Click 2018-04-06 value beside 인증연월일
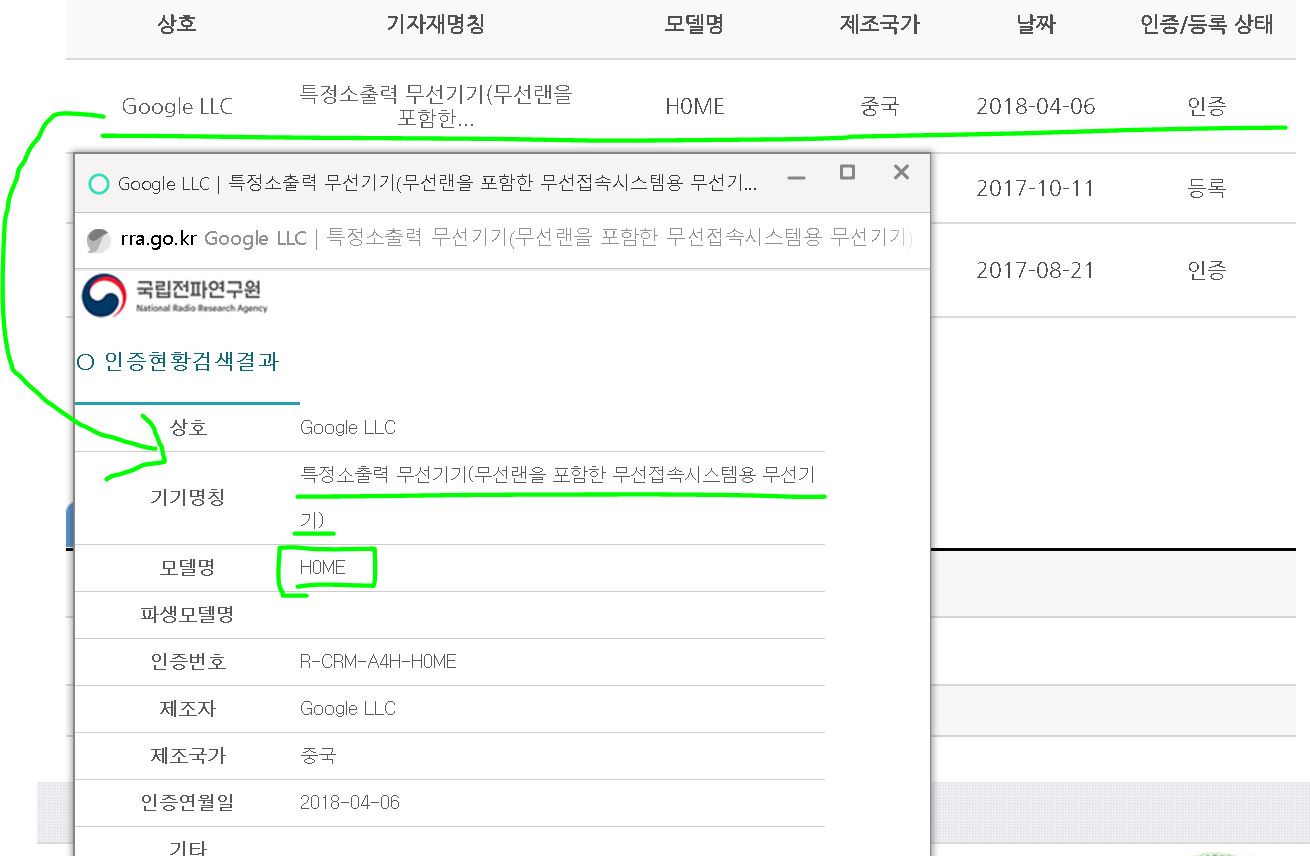1310x856 pixels. click(350, 803)
